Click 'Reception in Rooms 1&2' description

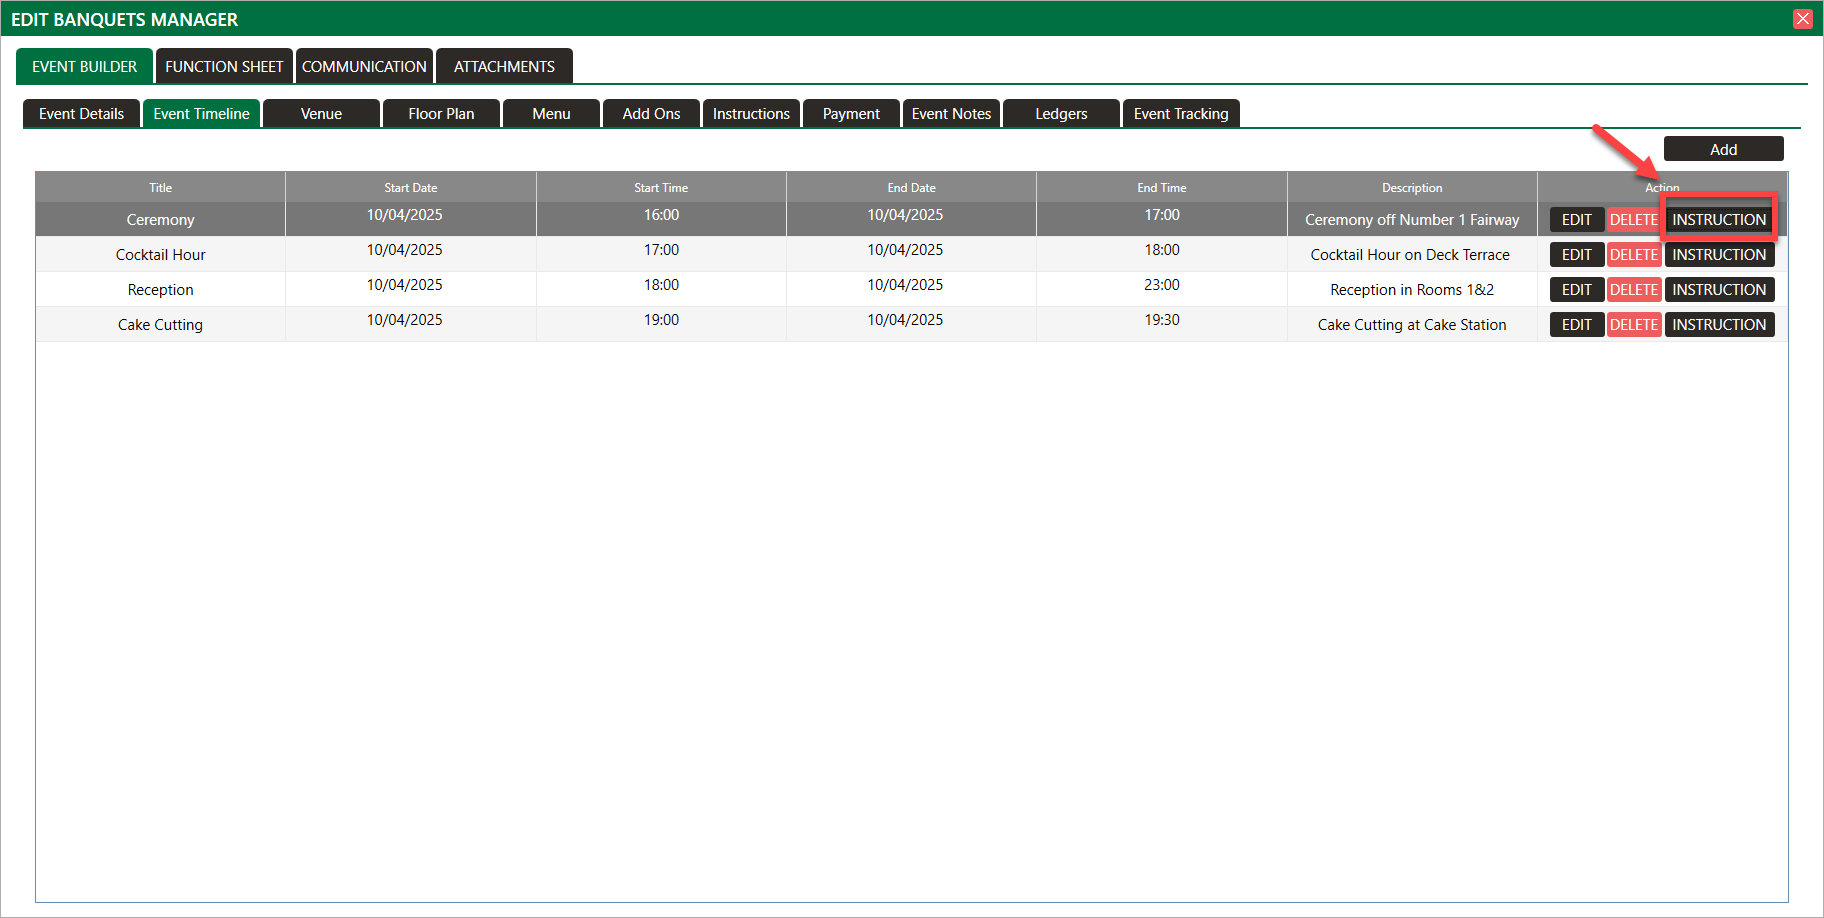pyautogui.click(x=1412, y=290)
